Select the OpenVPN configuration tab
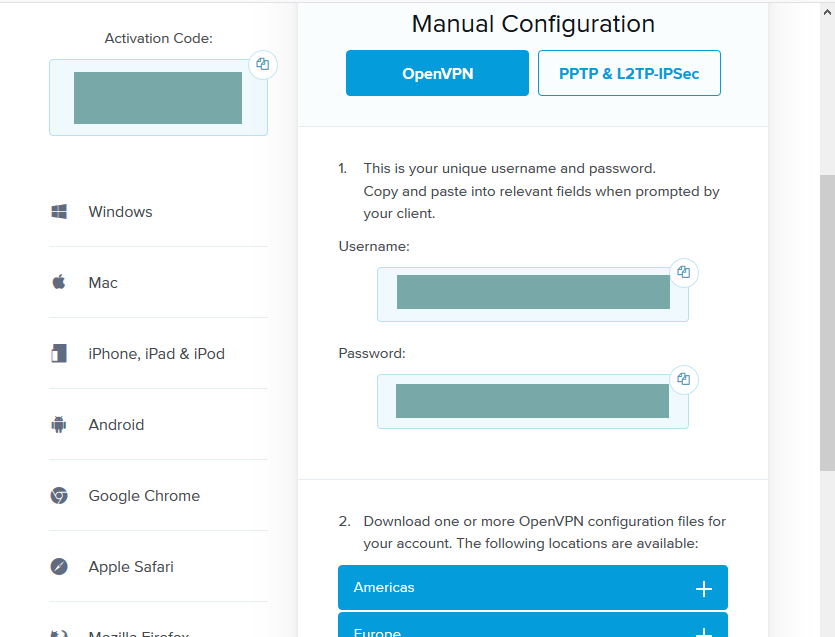835x637 pixels. pyautogui.click(x=437, y=72)
